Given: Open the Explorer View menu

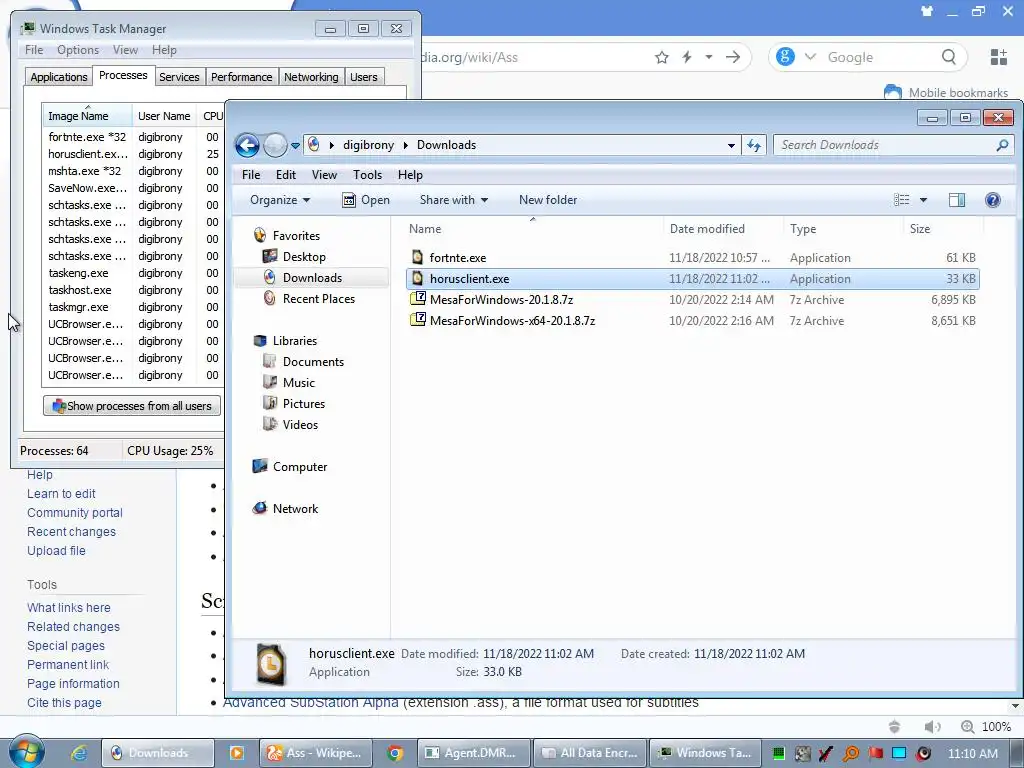Looking at the screenshot, I should click(x=324, y=175).
